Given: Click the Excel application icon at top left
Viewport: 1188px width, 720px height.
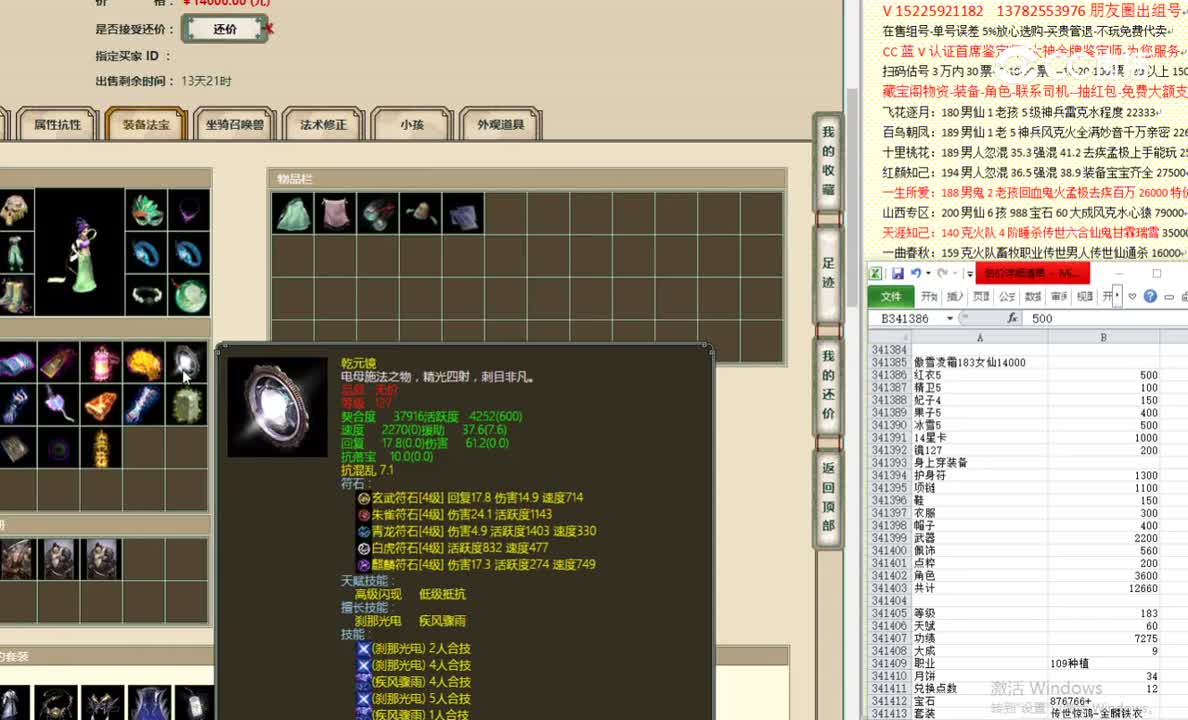Looking at the screenshot, I should (876, 272).
